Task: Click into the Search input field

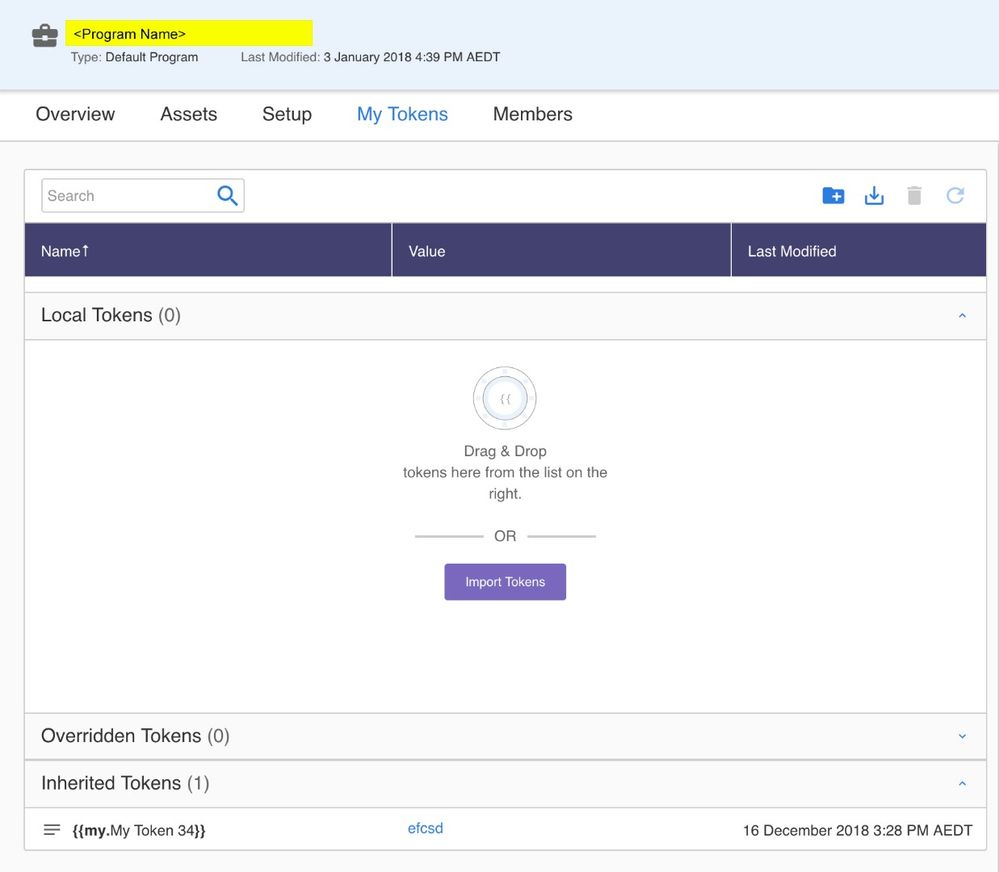Action: click(x=128, y=196)
